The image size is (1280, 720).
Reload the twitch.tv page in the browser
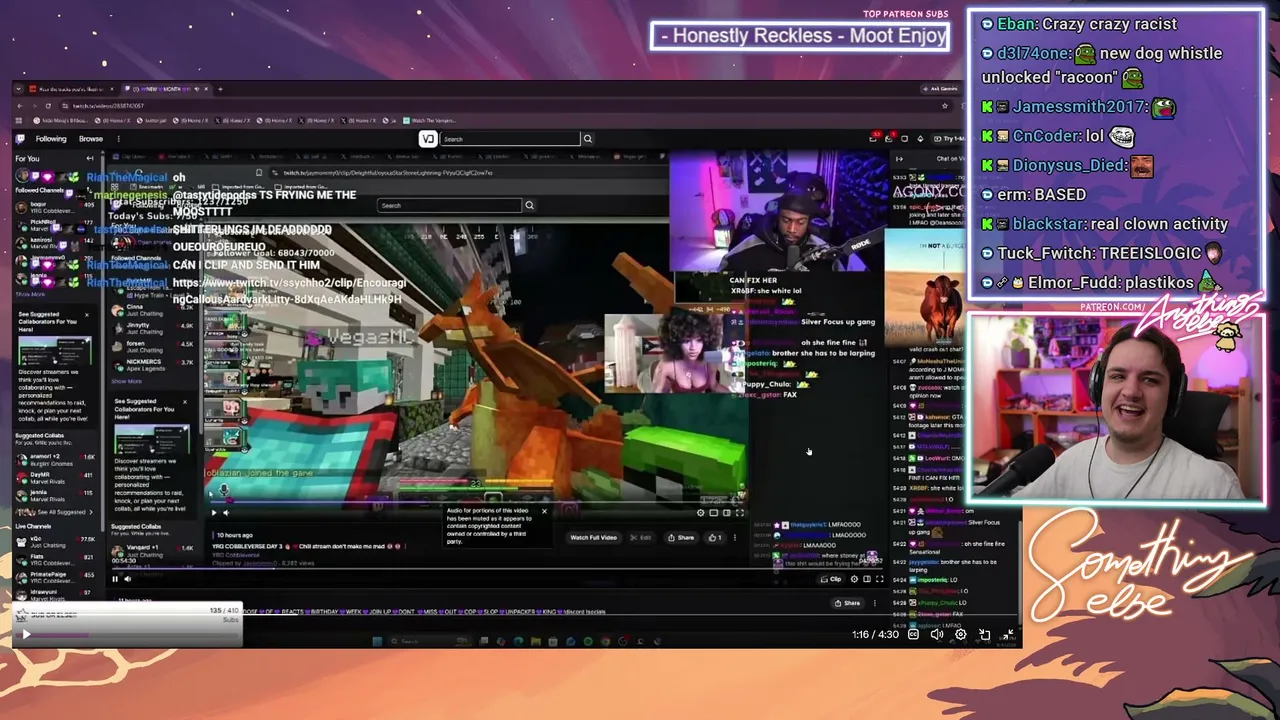pyautogui.click(x=49, y=105)
